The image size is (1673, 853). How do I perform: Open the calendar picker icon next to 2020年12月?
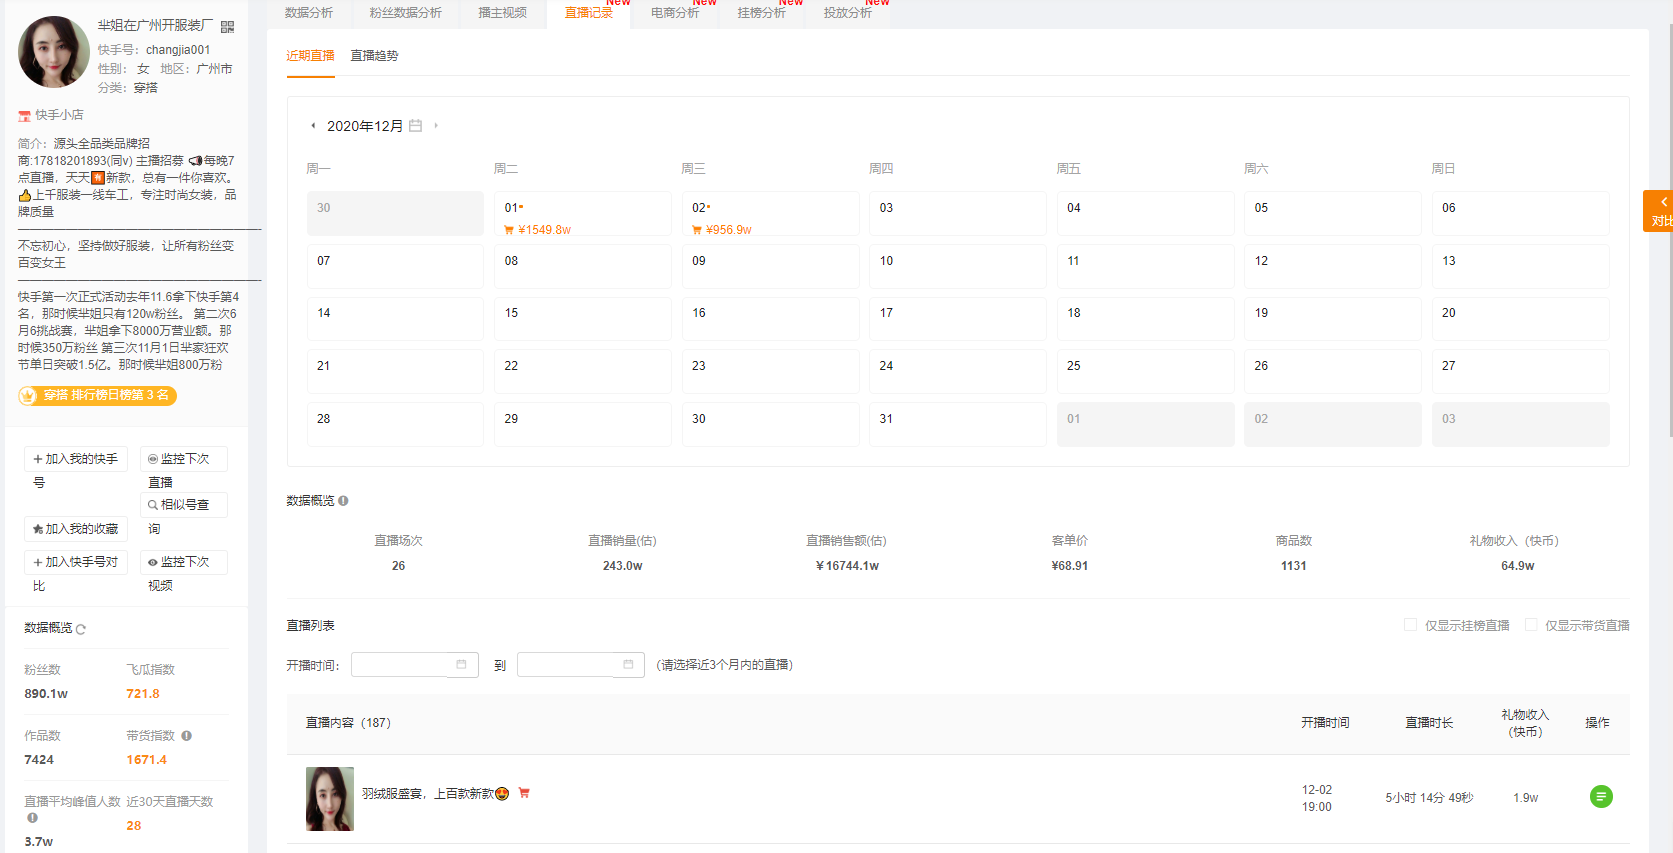pyautogui.click(x=416, y=126)
